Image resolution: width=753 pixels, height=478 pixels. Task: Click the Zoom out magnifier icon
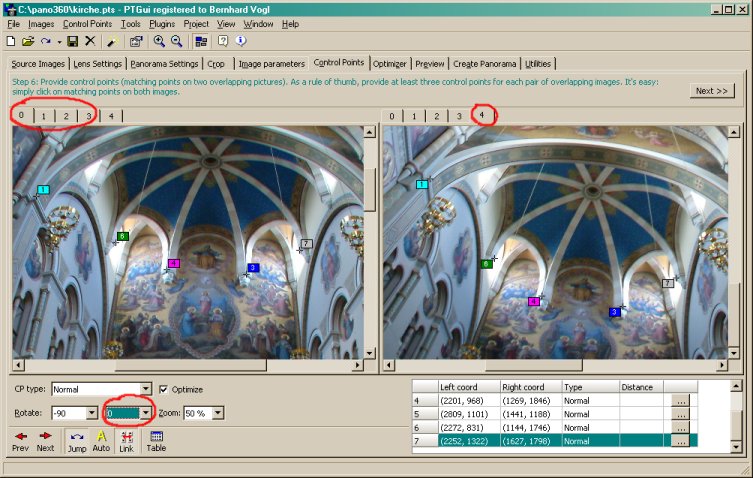coord(177,41)
